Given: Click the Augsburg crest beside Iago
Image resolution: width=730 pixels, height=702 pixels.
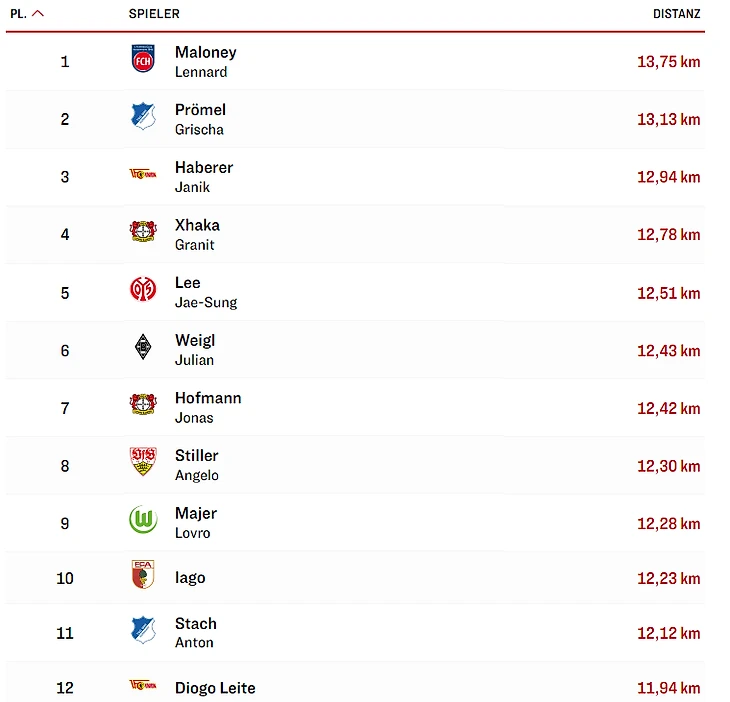Looking at the screenshot, I should pos(143,577).
